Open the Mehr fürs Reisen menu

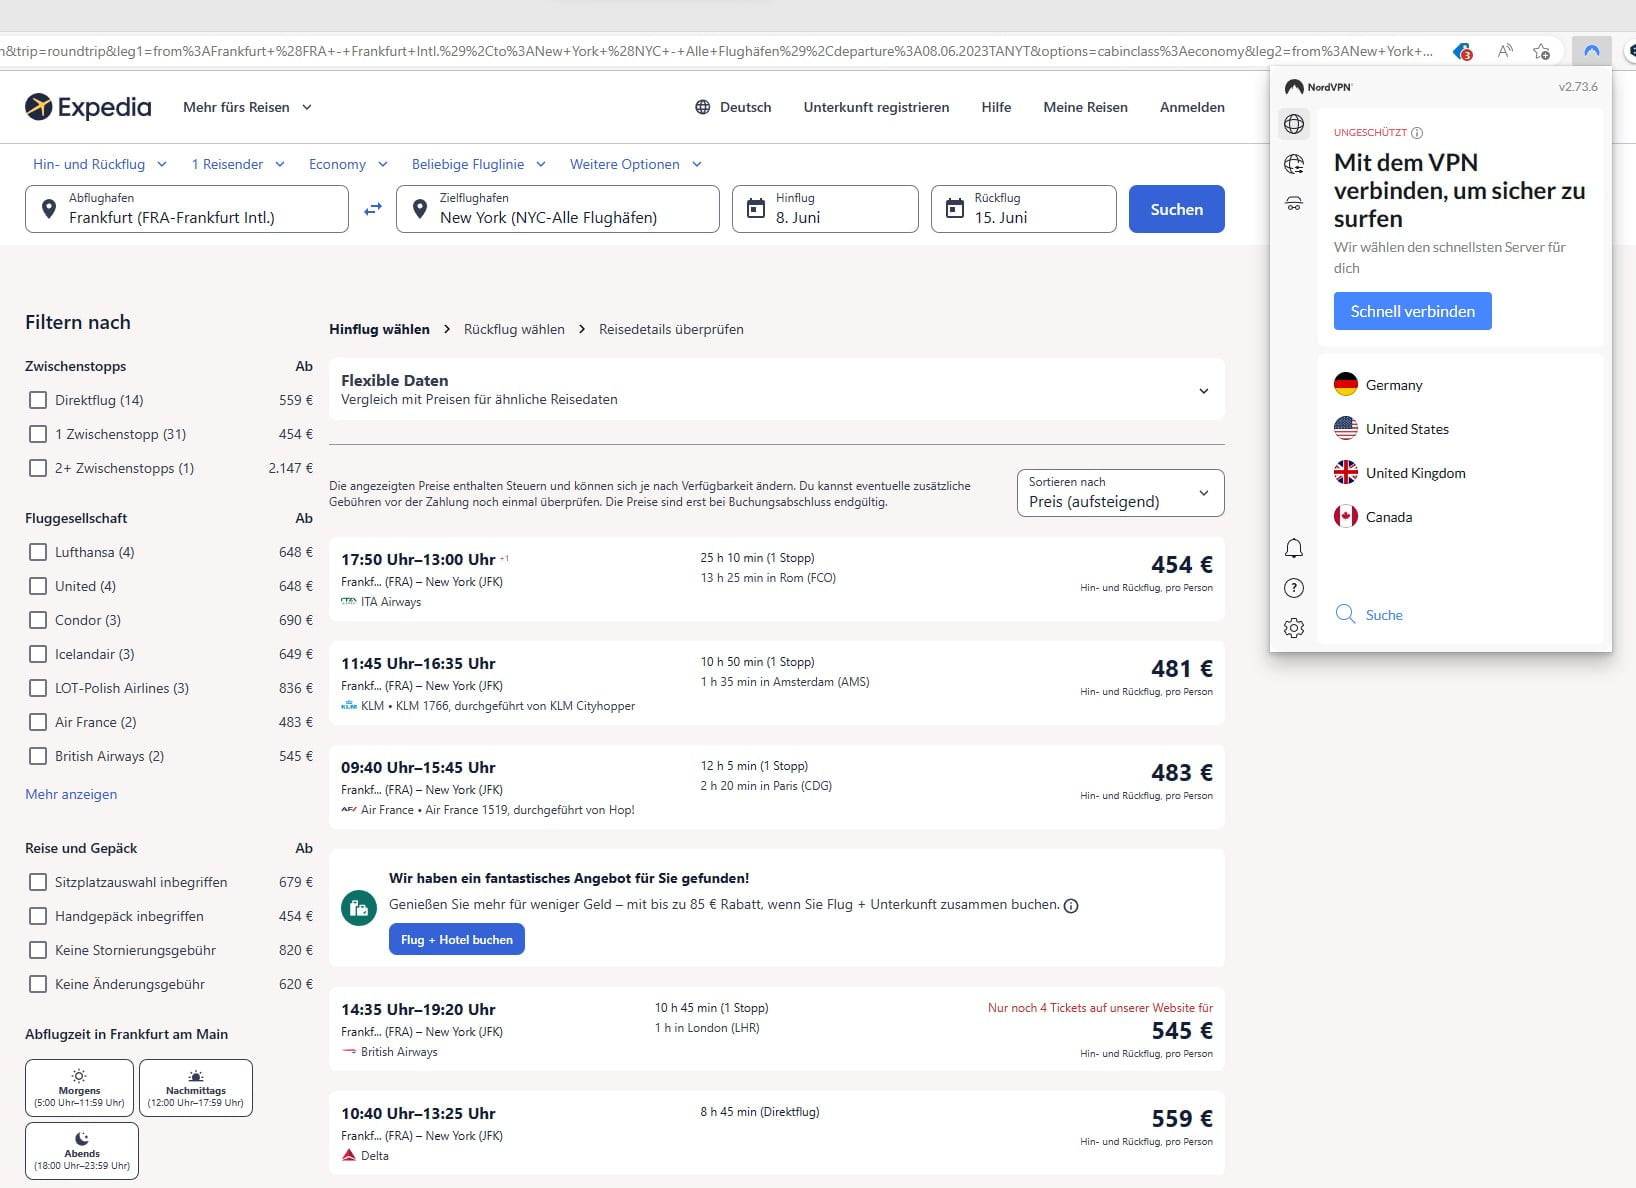tap(247, 107)
